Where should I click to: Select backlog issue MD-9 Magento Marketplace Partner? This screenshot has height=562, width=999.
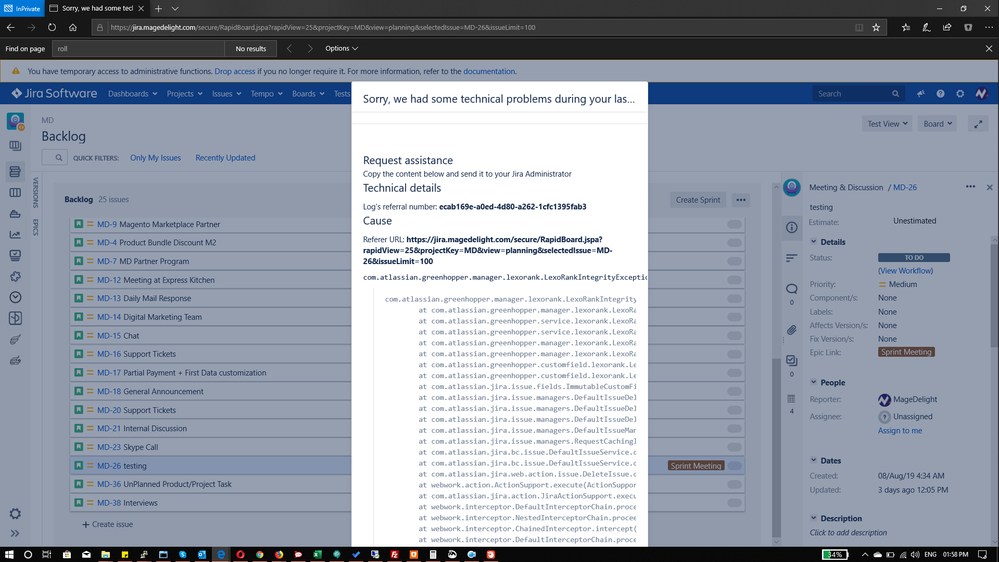coord(408,224)
